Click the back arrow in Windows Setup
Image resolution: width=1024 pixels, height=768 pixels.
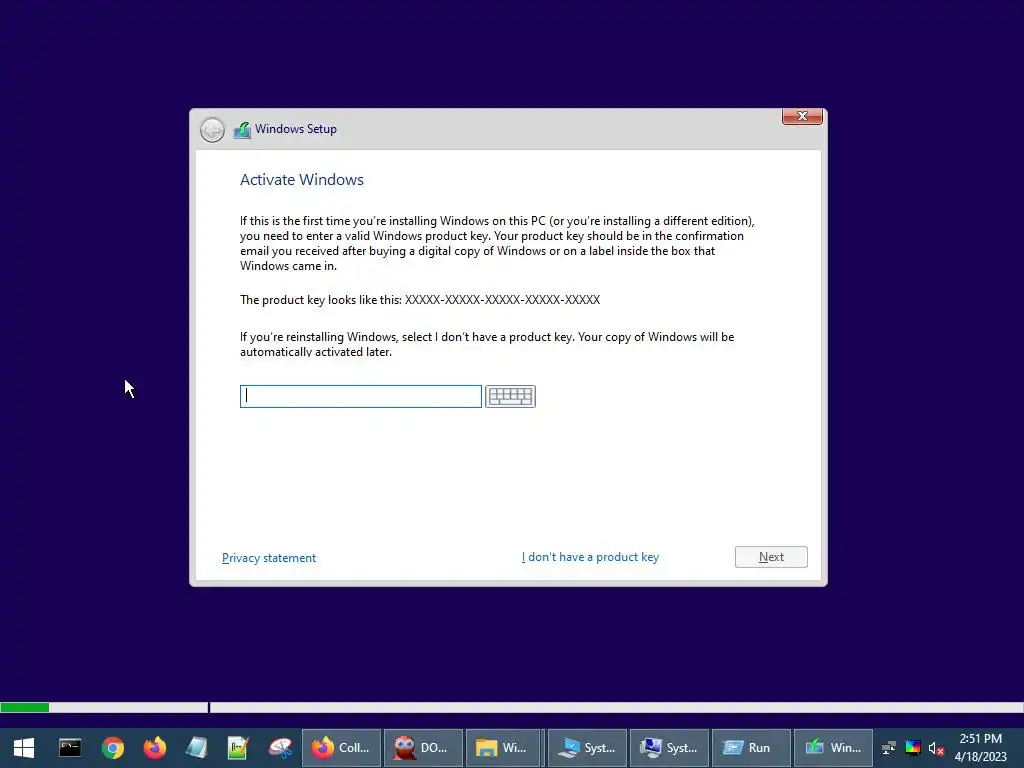pos(212,130)
